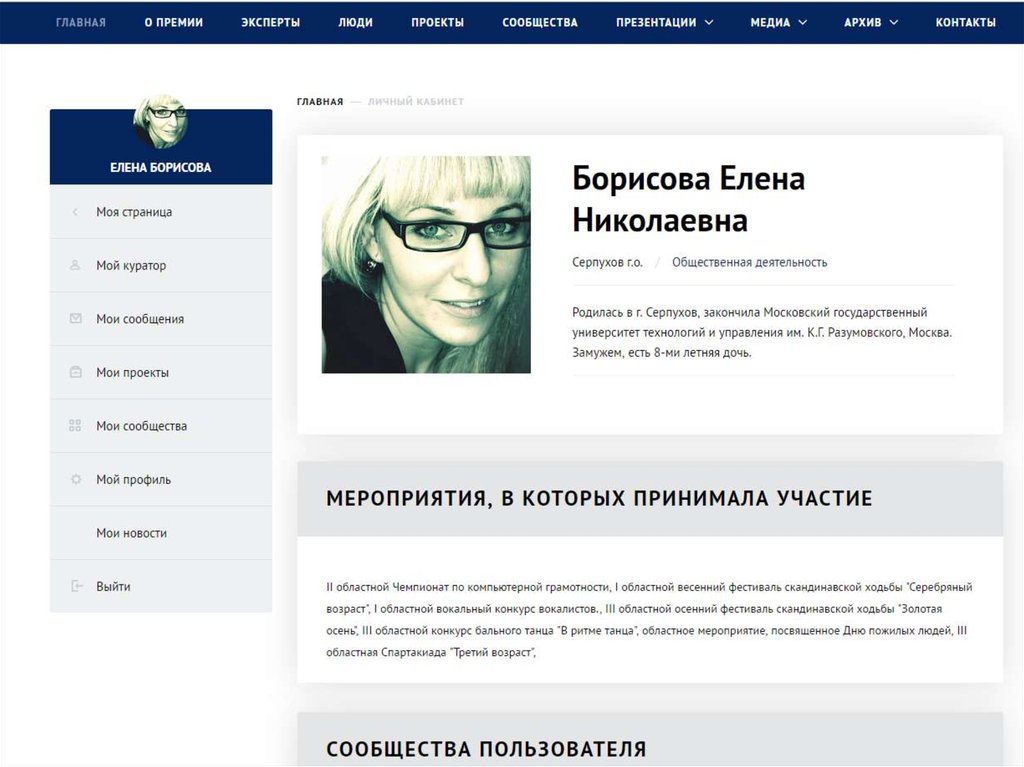Click the Общественная деятельность category text
The width and height of the screenshot is (1024, 767).
(750, 262)
